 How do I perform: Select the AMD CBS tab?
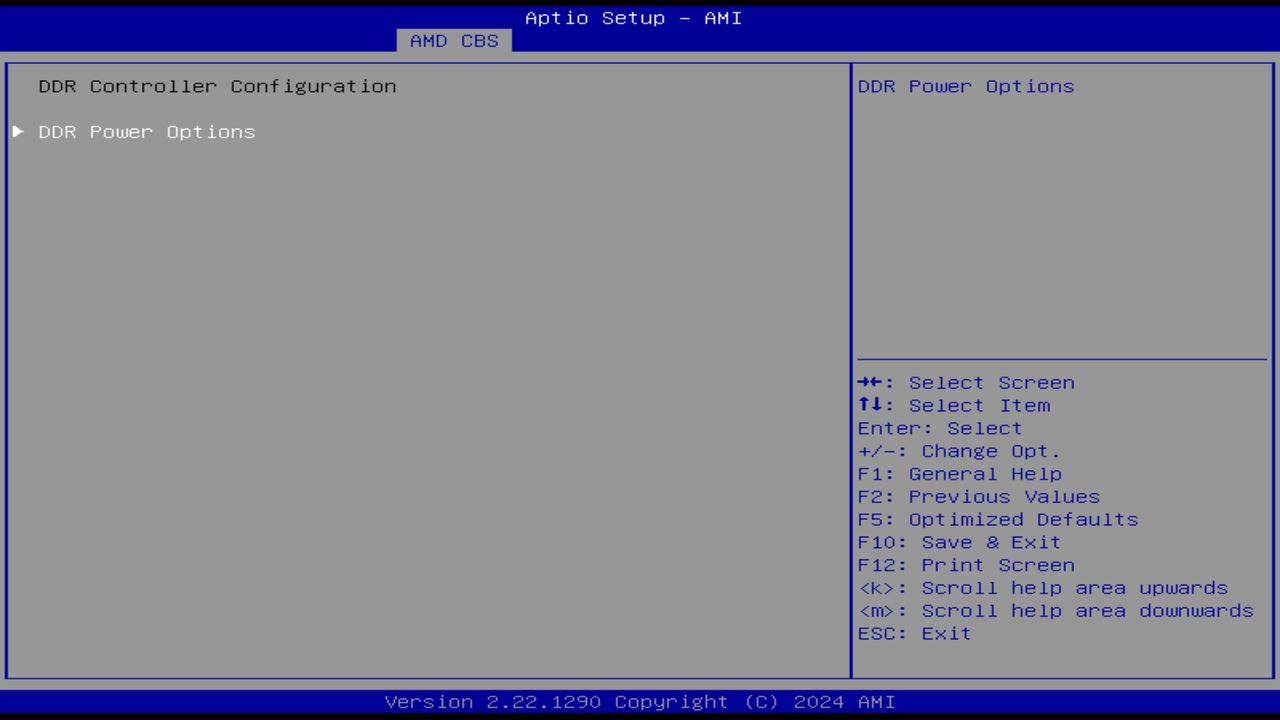(x=454, y=41)
